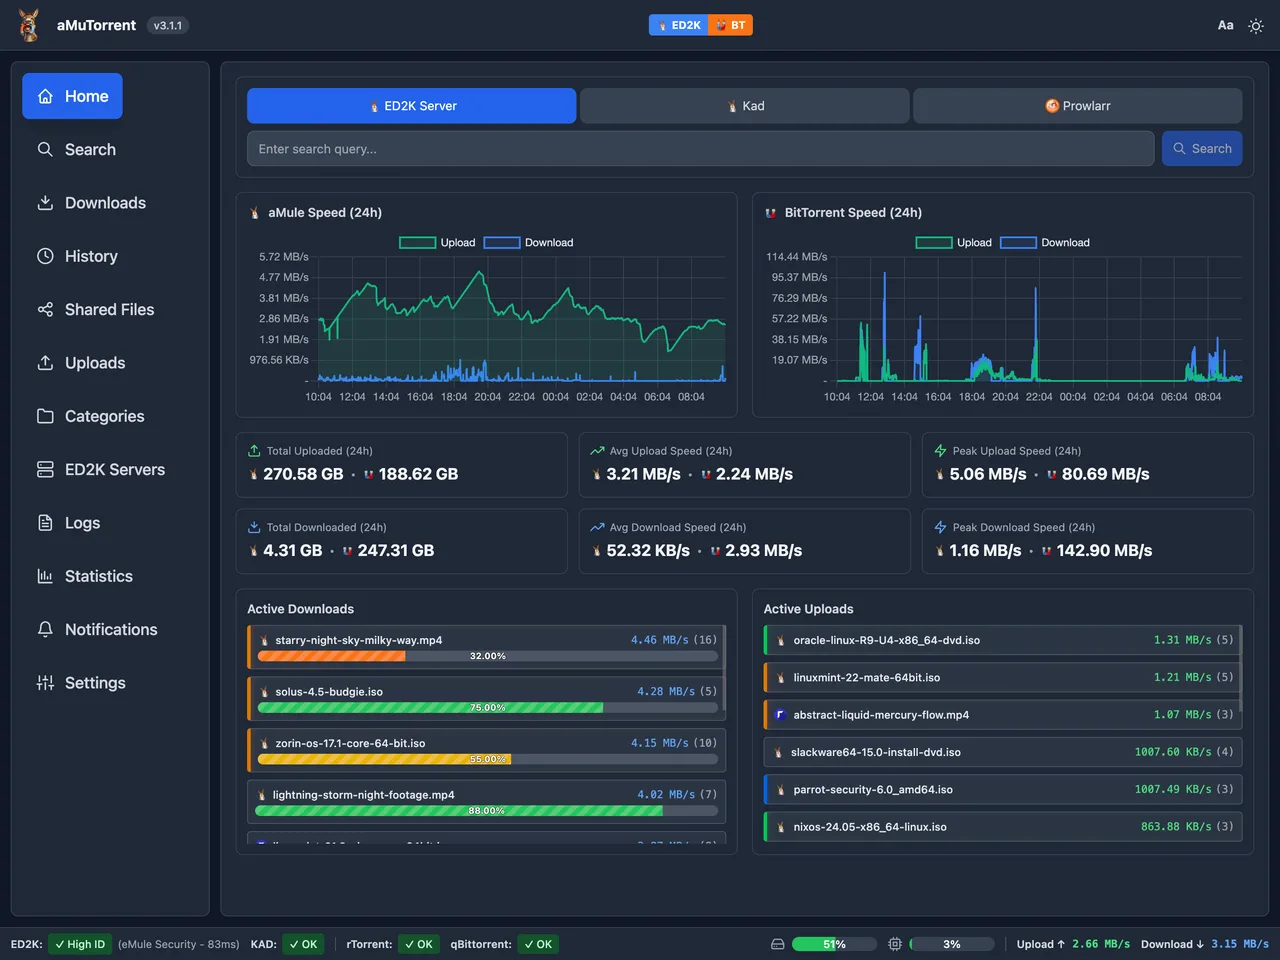The width and height of the screenshot is (1280, 960).
Task: Toggle Download legend in aMule Speed chart
Action: (529, 243)
